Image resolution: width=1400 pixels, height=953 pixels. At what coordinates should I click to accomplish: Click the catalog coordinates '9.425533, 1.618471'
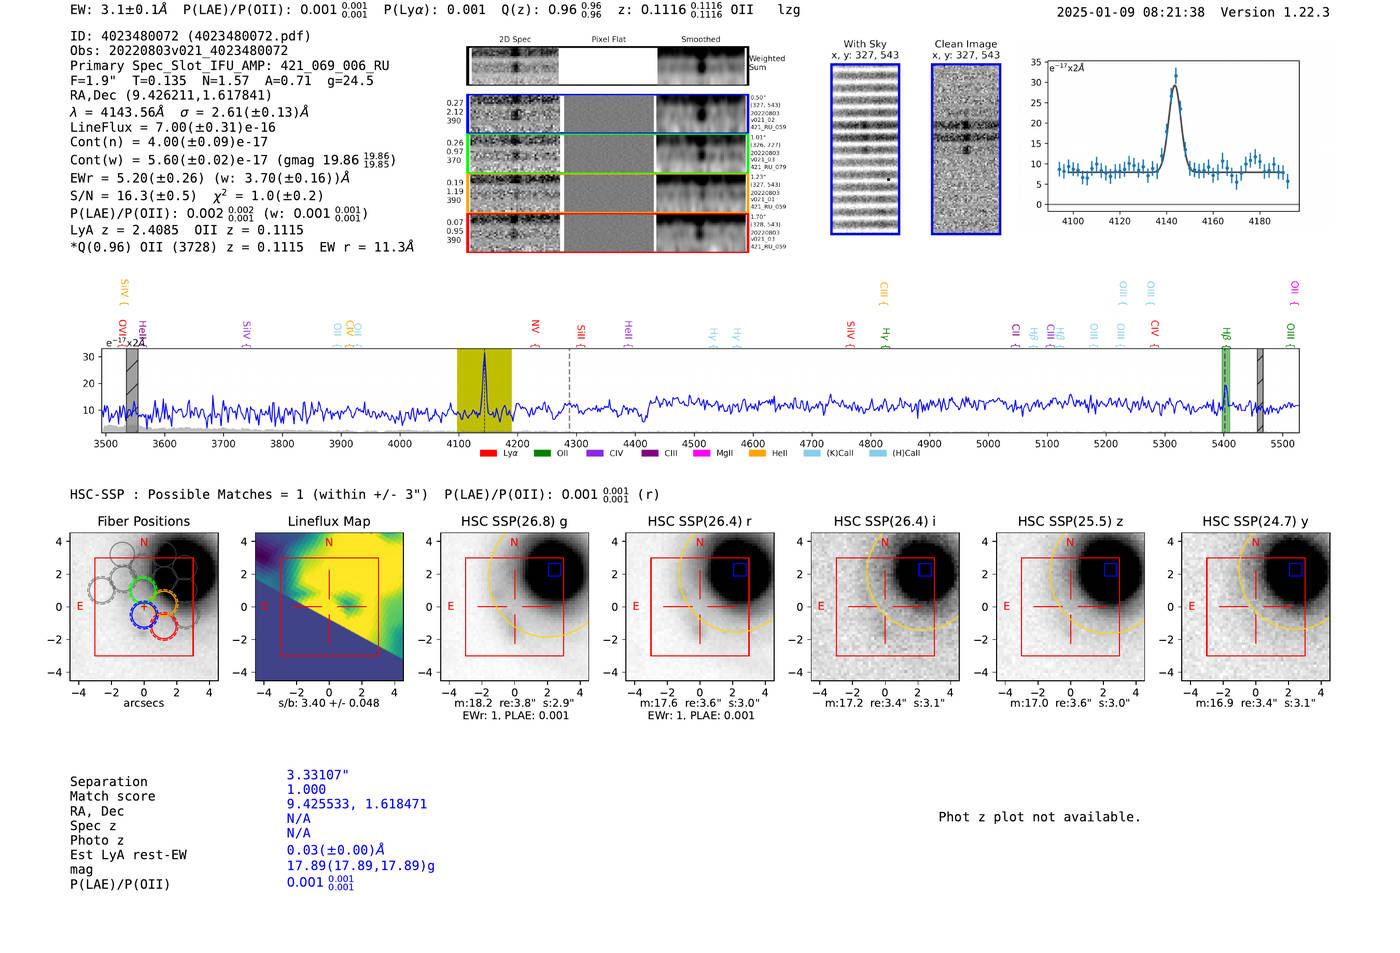tap(357, 804)
